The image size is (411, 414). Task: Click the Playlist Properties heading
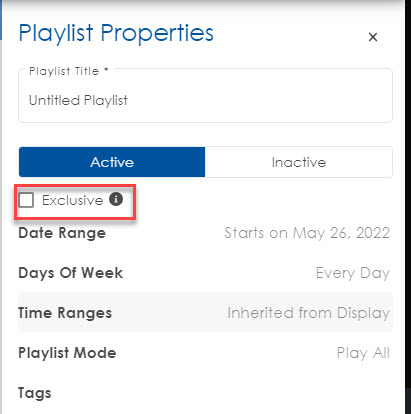pyautogui.click(x=116, y=34)
